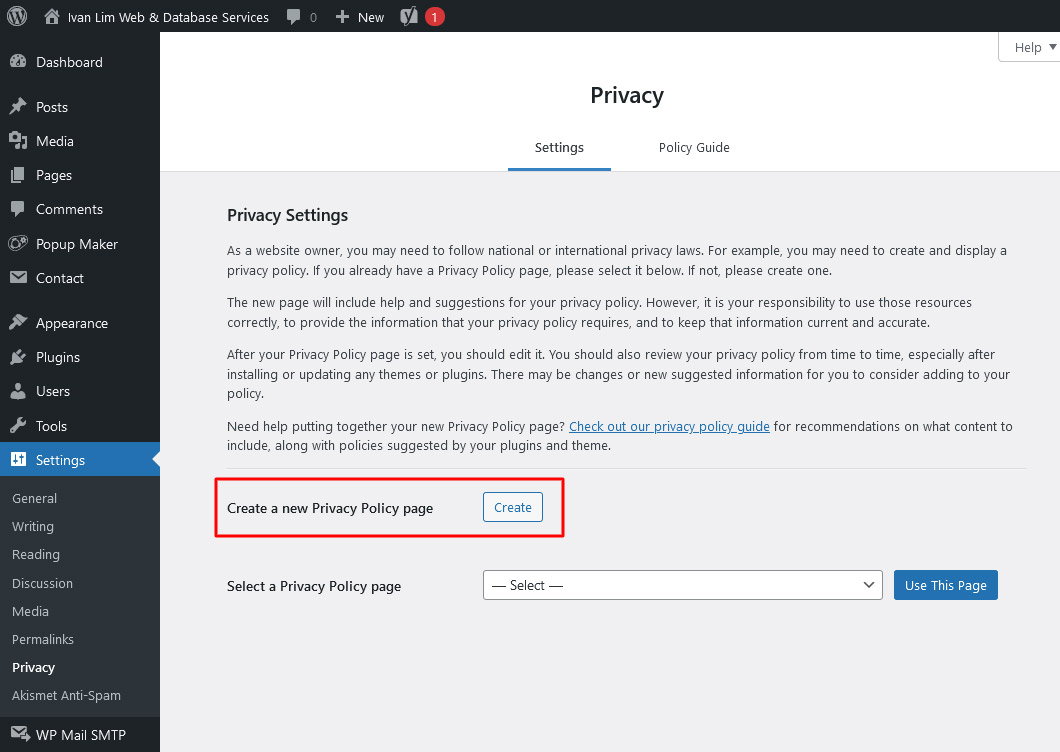Screen dimensions: 1060x752
Task: Switch to the Settings tab
Action: point(559,147)
